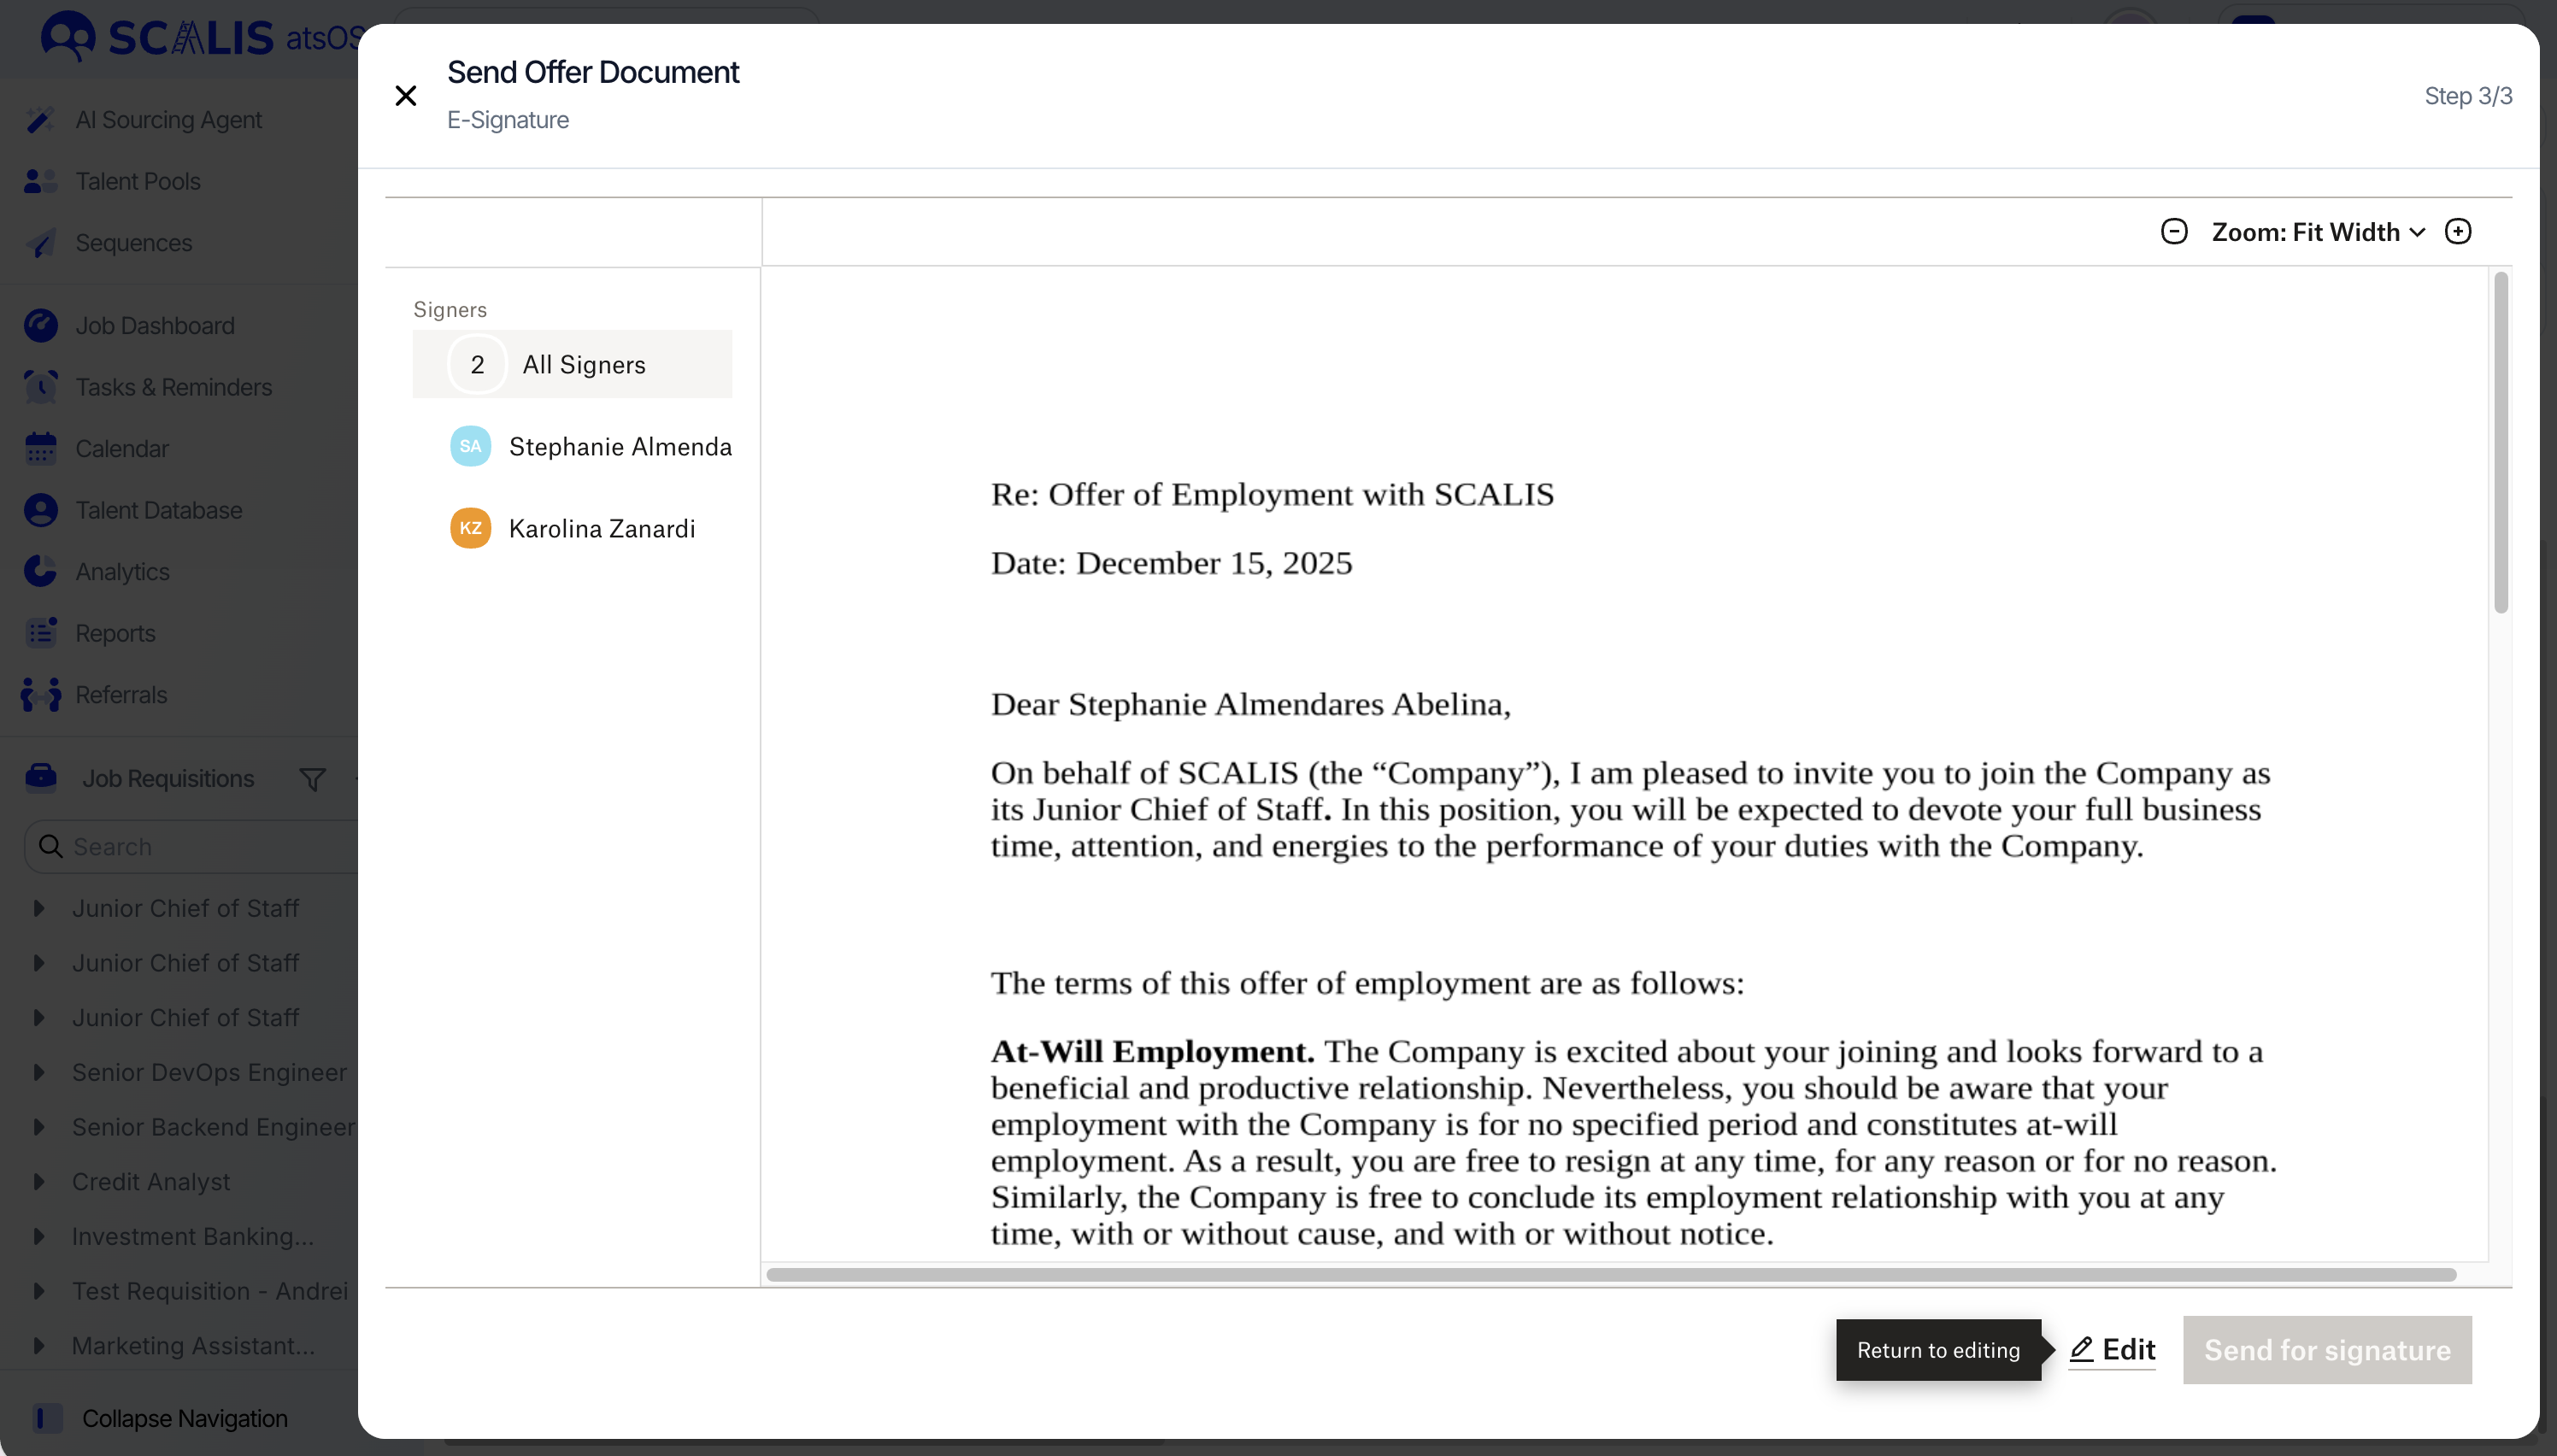The height and width of the screenshot is (1456, 2557).
Task: Click the Edit pencil button
Action: point(2112,1350)
